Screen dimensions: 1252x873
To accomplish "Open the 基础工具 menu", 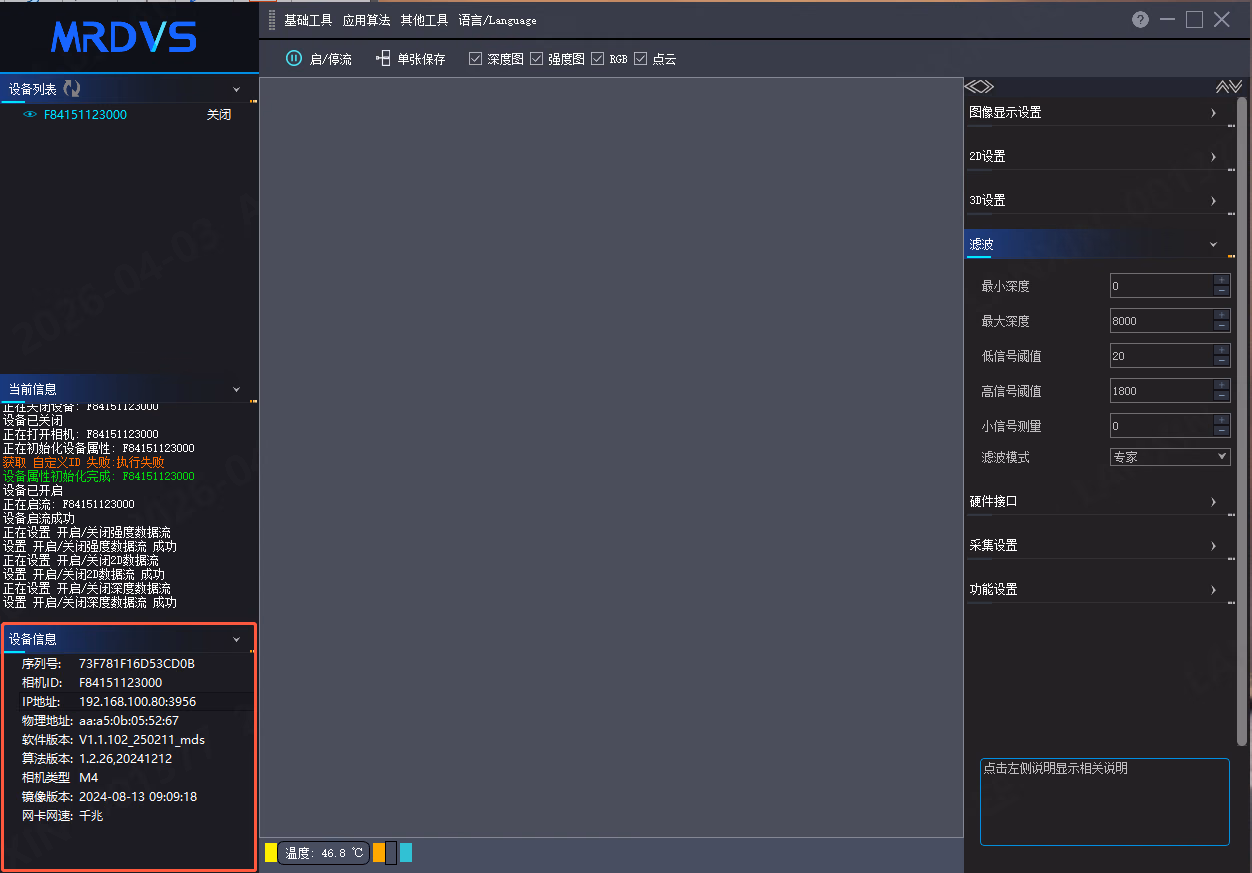I will [308, 20].
